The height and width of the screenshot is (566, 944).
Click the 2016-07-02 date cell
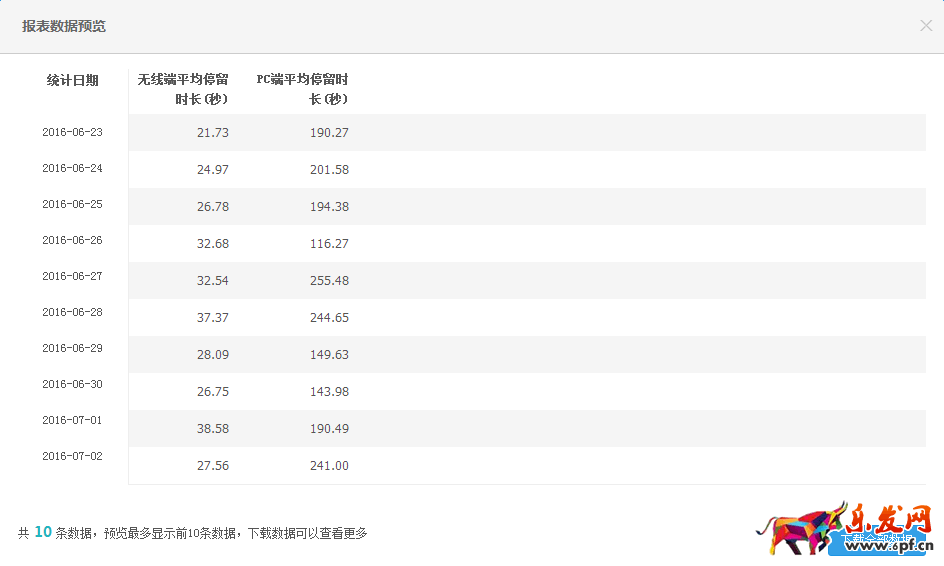pyautogui.click(x=72, y=456)
